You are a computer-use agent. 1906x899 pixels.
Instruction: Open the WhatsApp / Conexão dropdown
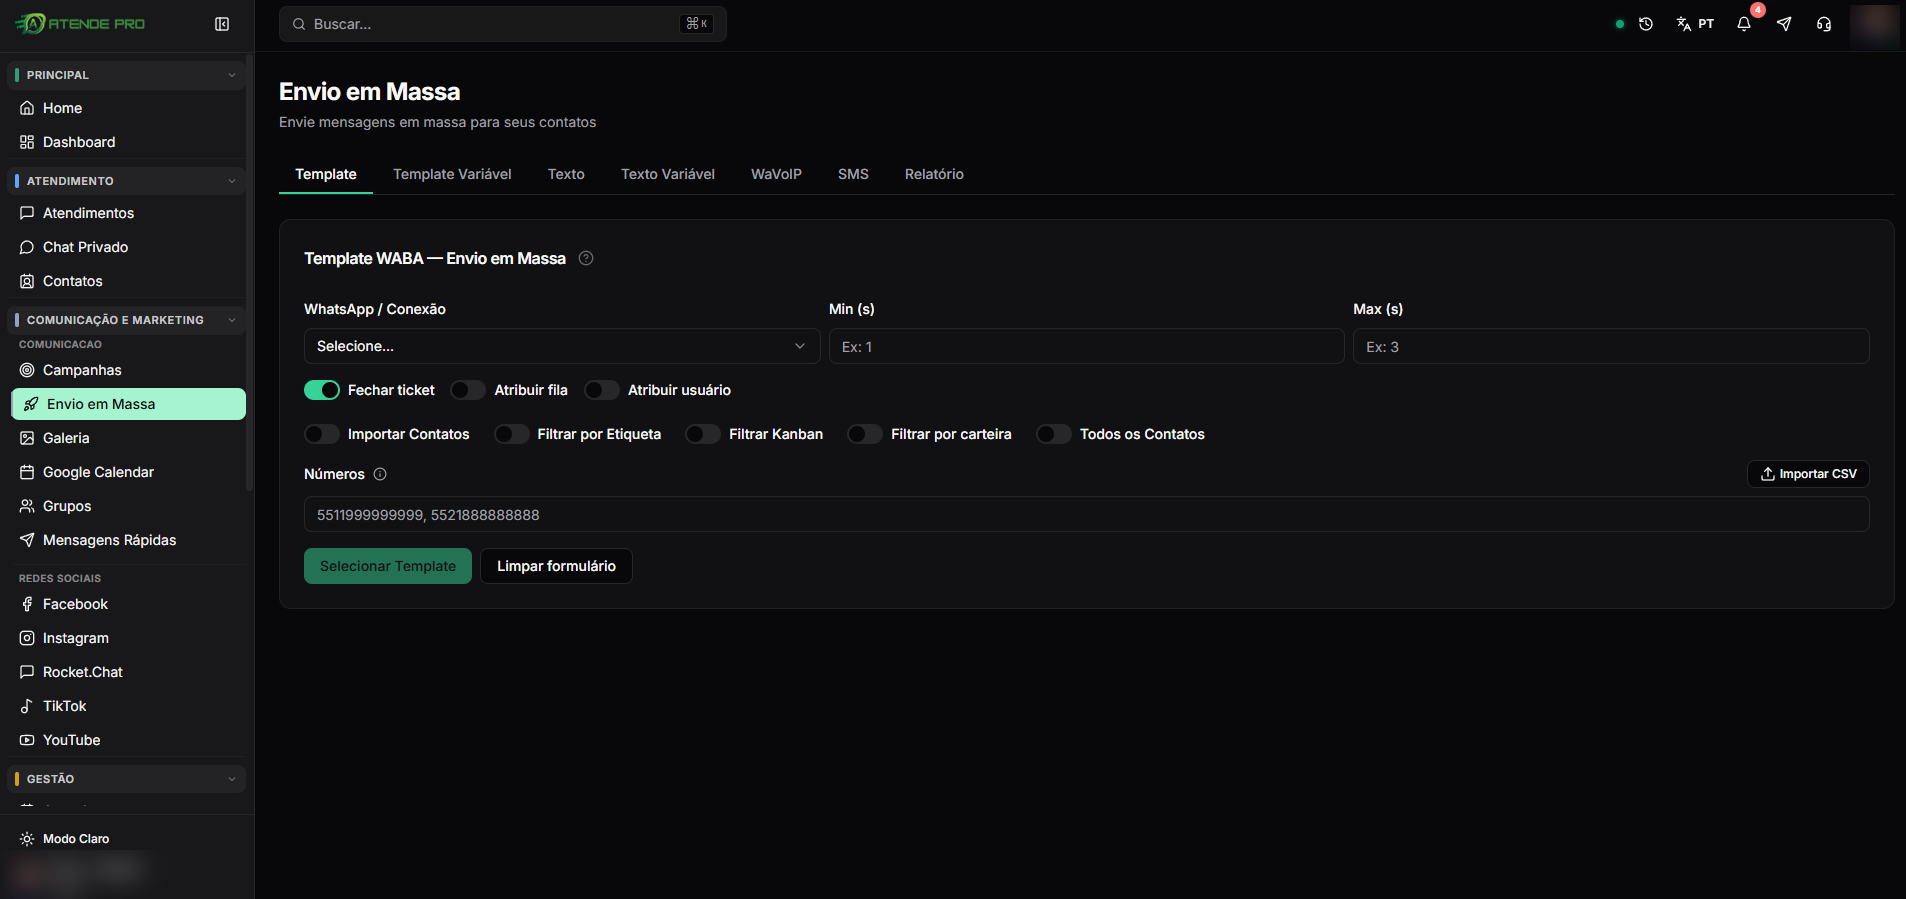pos(562,346)
